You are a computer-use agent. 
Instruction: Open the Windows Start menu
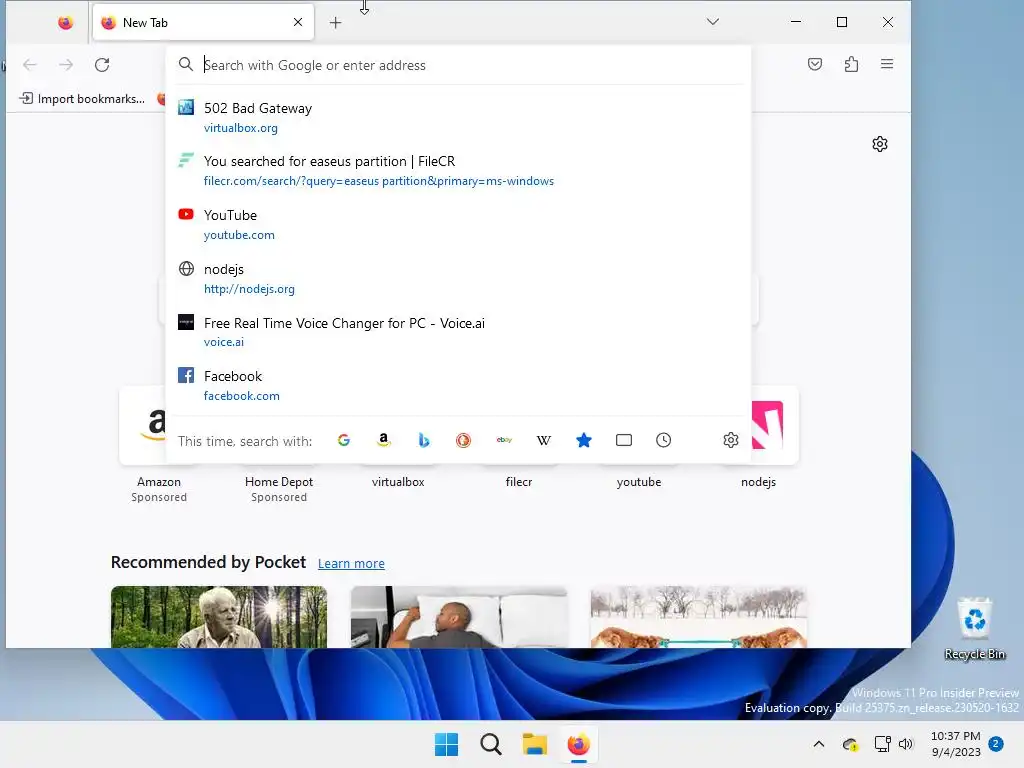coord(446,744)
